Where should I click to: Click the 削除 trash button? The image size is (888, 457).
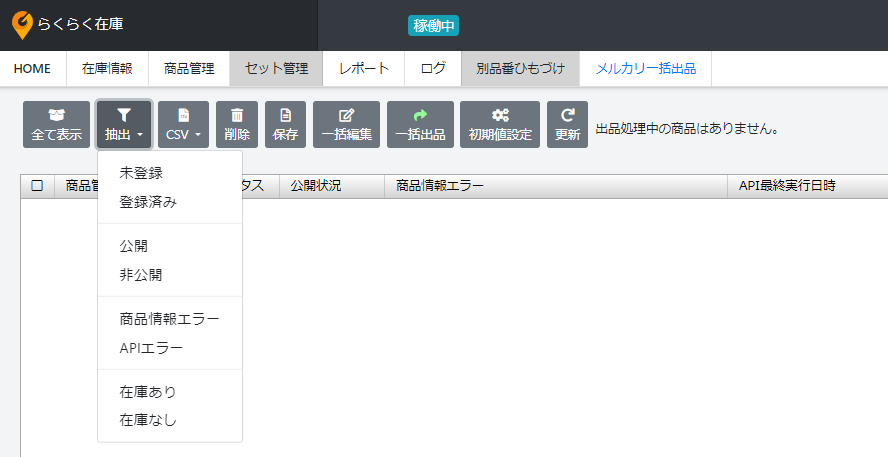[237, 125]
